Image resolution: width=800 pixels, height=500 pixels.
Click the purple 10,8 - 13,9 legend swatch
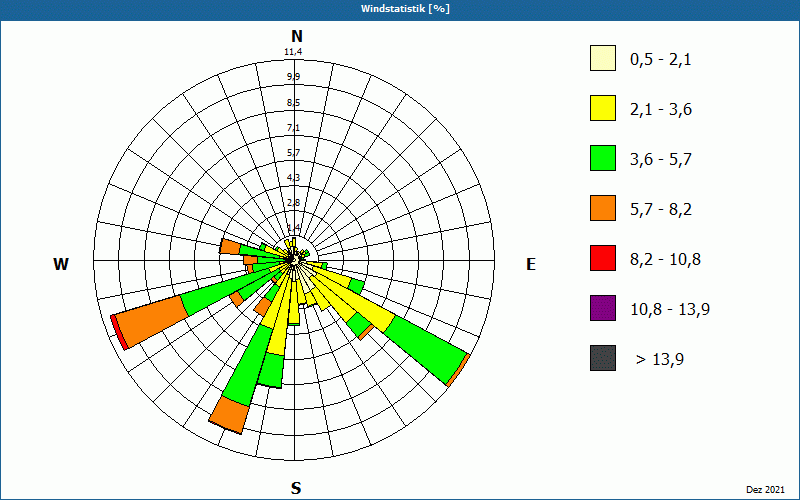603,308
